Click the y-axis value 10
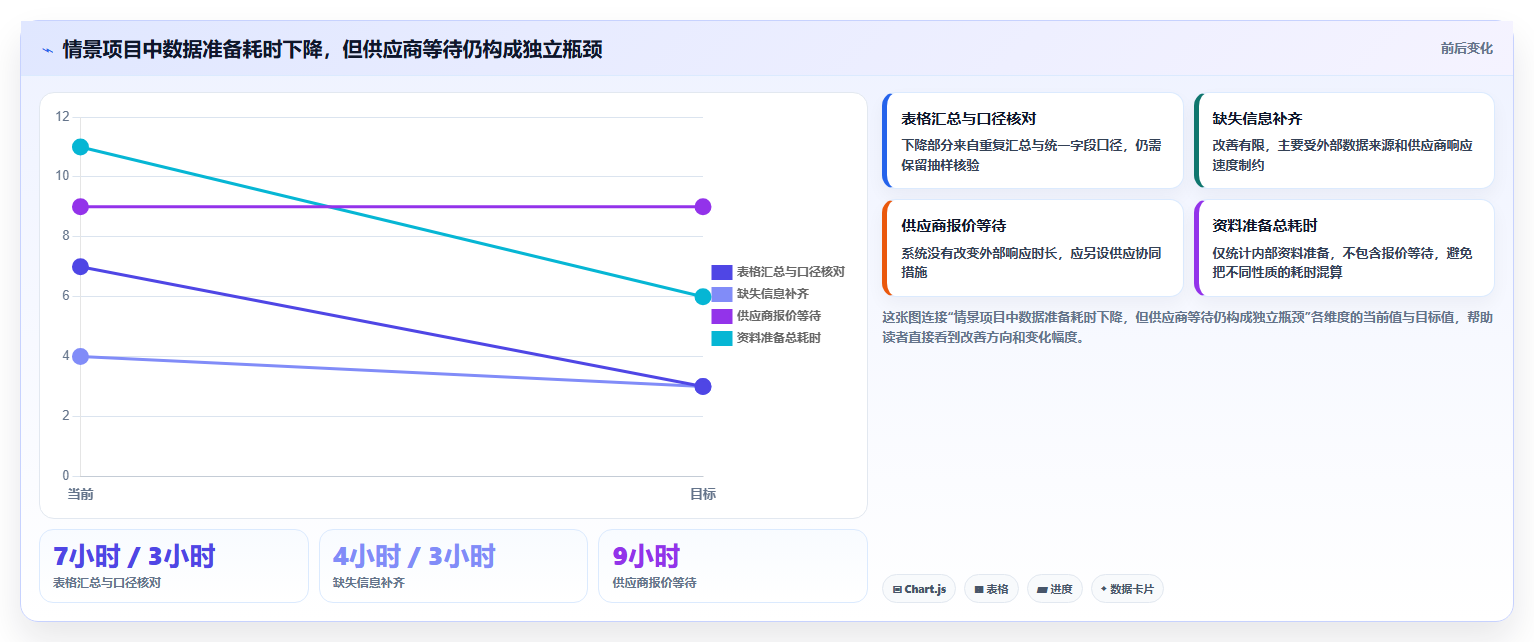1534x642 pixels. tap(63, 176)
